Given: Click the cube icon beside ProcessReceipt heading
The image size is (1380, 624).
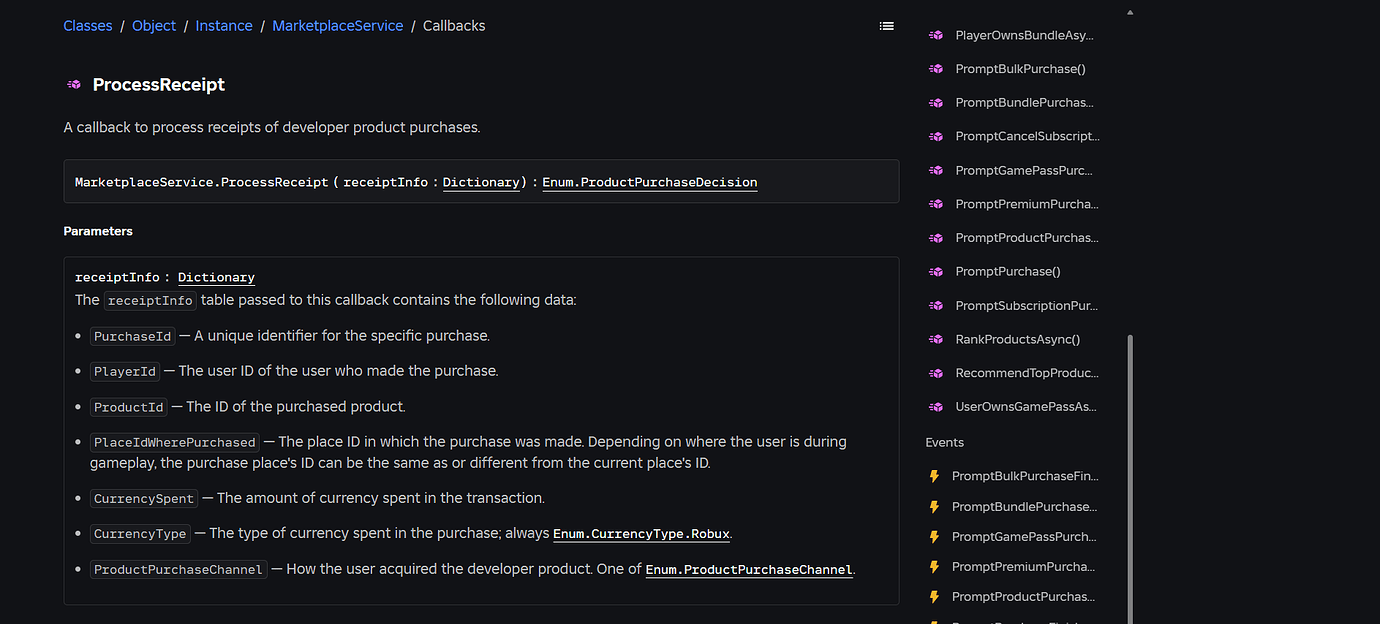Looking at the screenshot, I should pyautogui.click(x=74, y=85).
